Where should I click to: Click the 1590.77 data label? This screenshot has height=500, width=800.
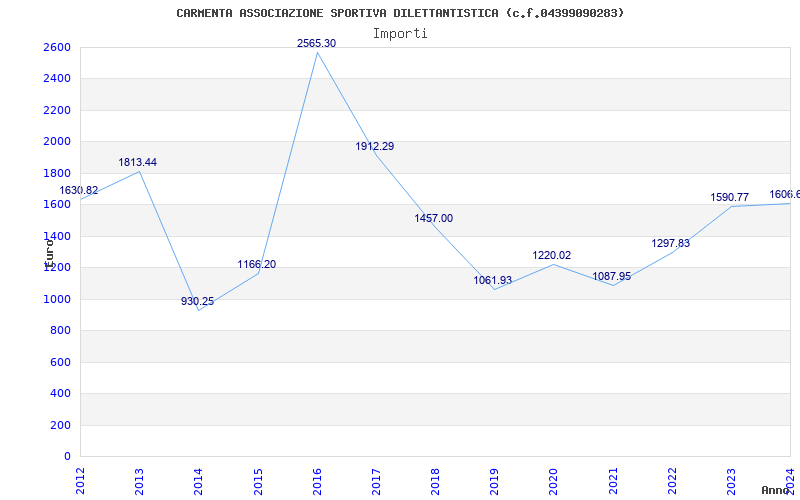(730, 197)
